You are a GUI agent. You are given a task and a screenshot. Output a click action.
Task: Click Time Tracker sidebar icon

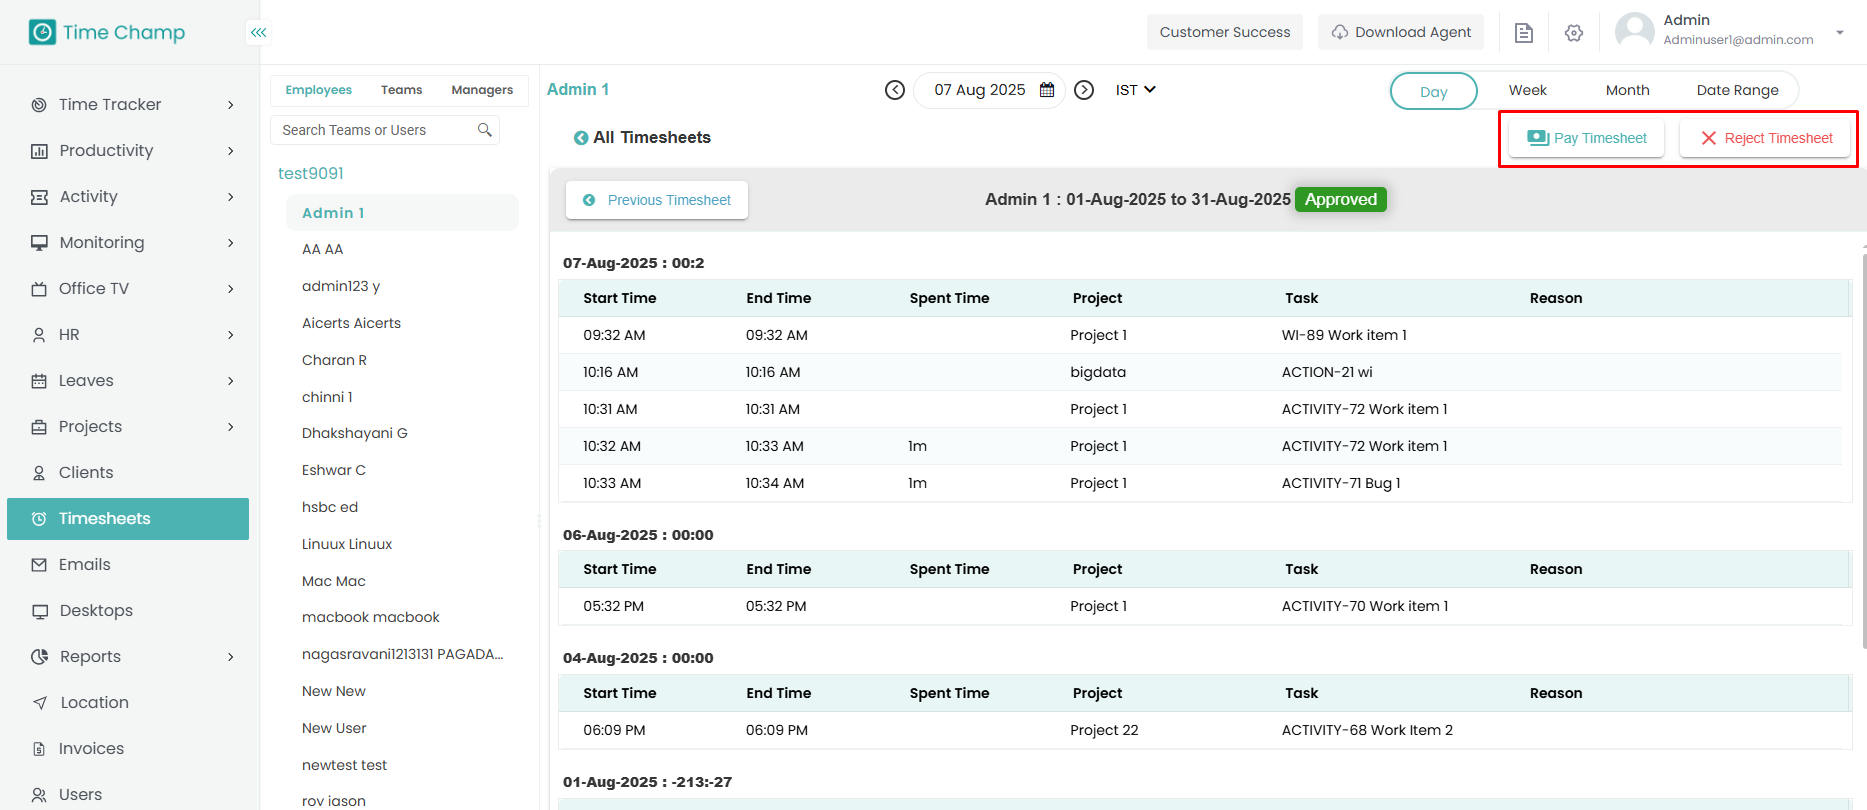click(39, 105)
